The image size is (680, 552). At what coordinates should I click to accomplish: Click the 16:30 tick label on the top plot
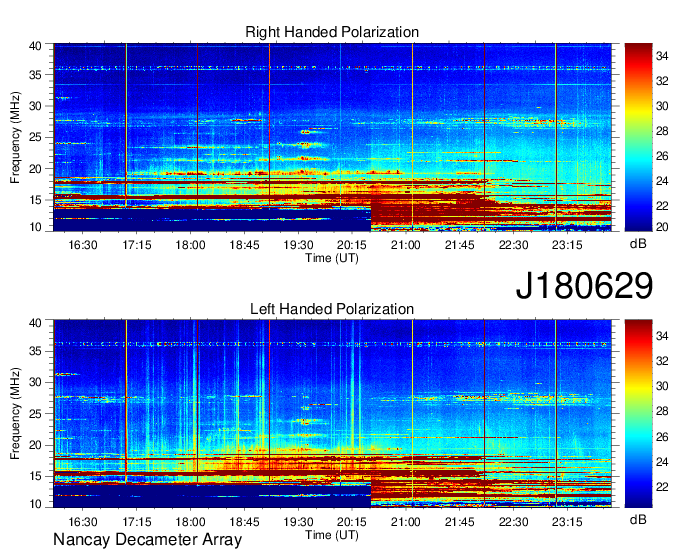(x=83, y=245)
